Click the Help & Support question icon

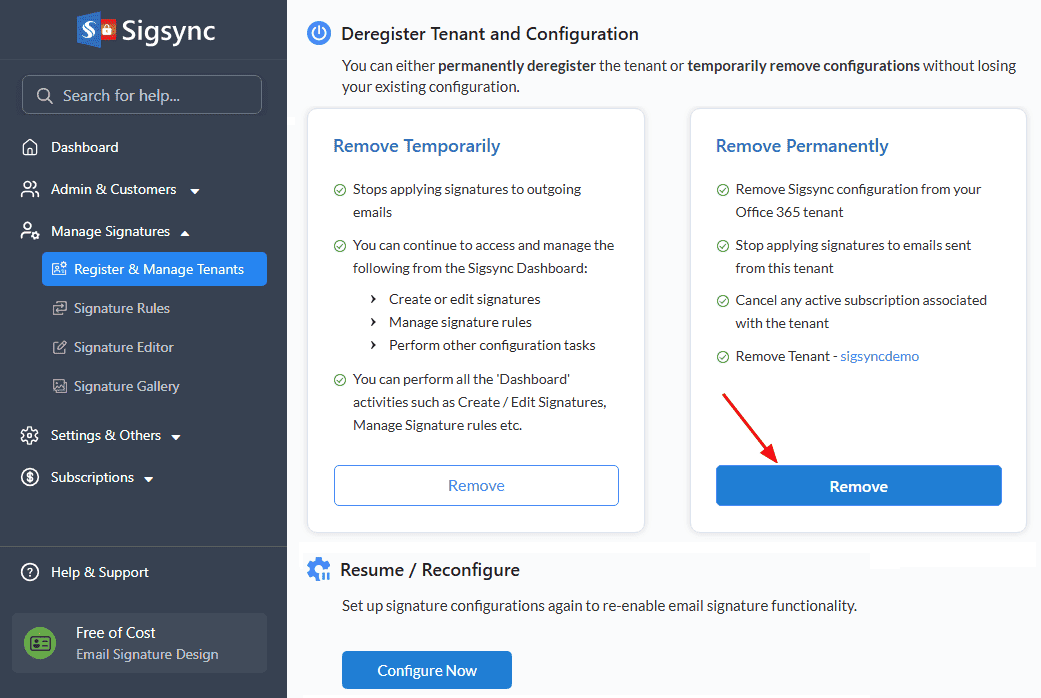click(31, 572)
